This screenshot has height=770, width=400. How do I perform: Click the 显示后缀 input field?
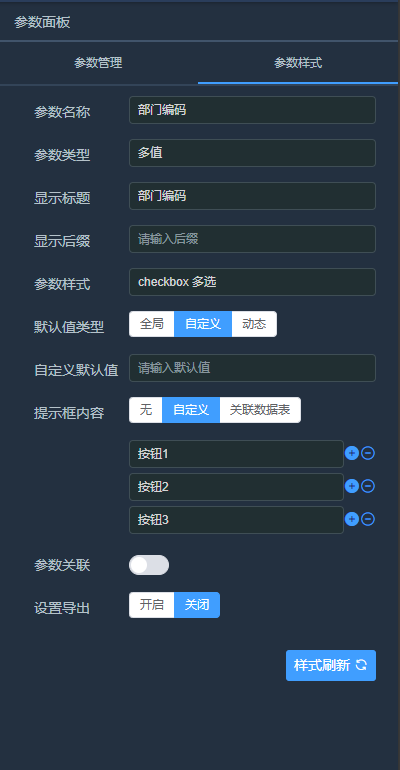coord(252,239)
